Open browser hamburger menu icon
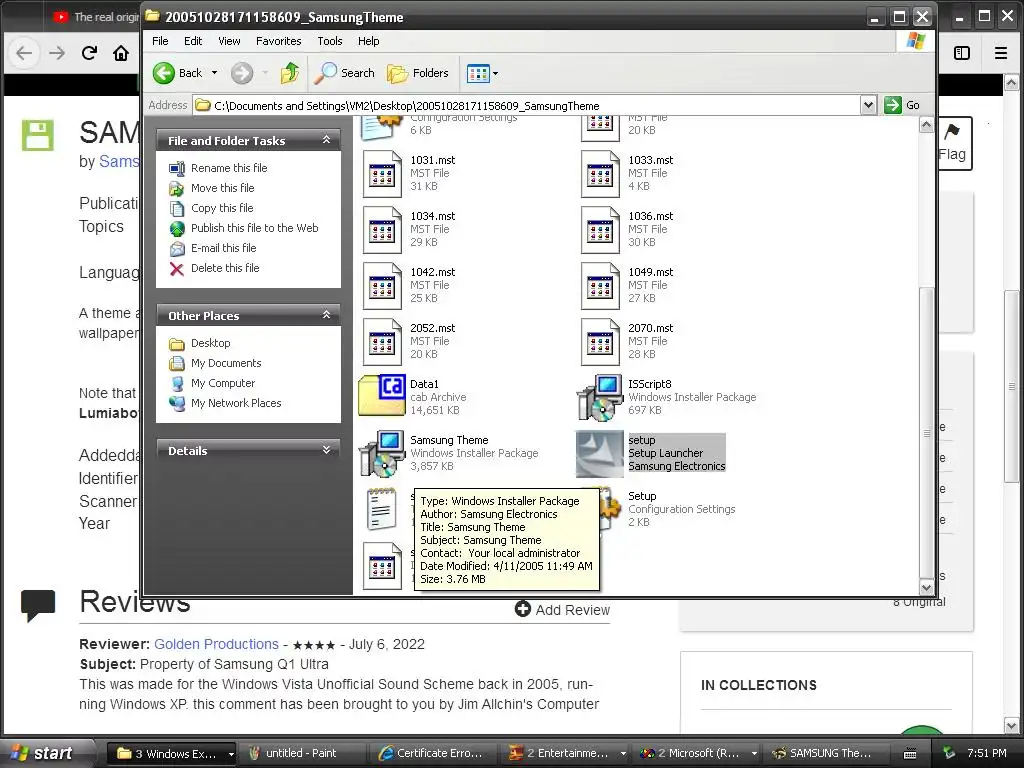Screen dimensions: 1024x768 1000,53
